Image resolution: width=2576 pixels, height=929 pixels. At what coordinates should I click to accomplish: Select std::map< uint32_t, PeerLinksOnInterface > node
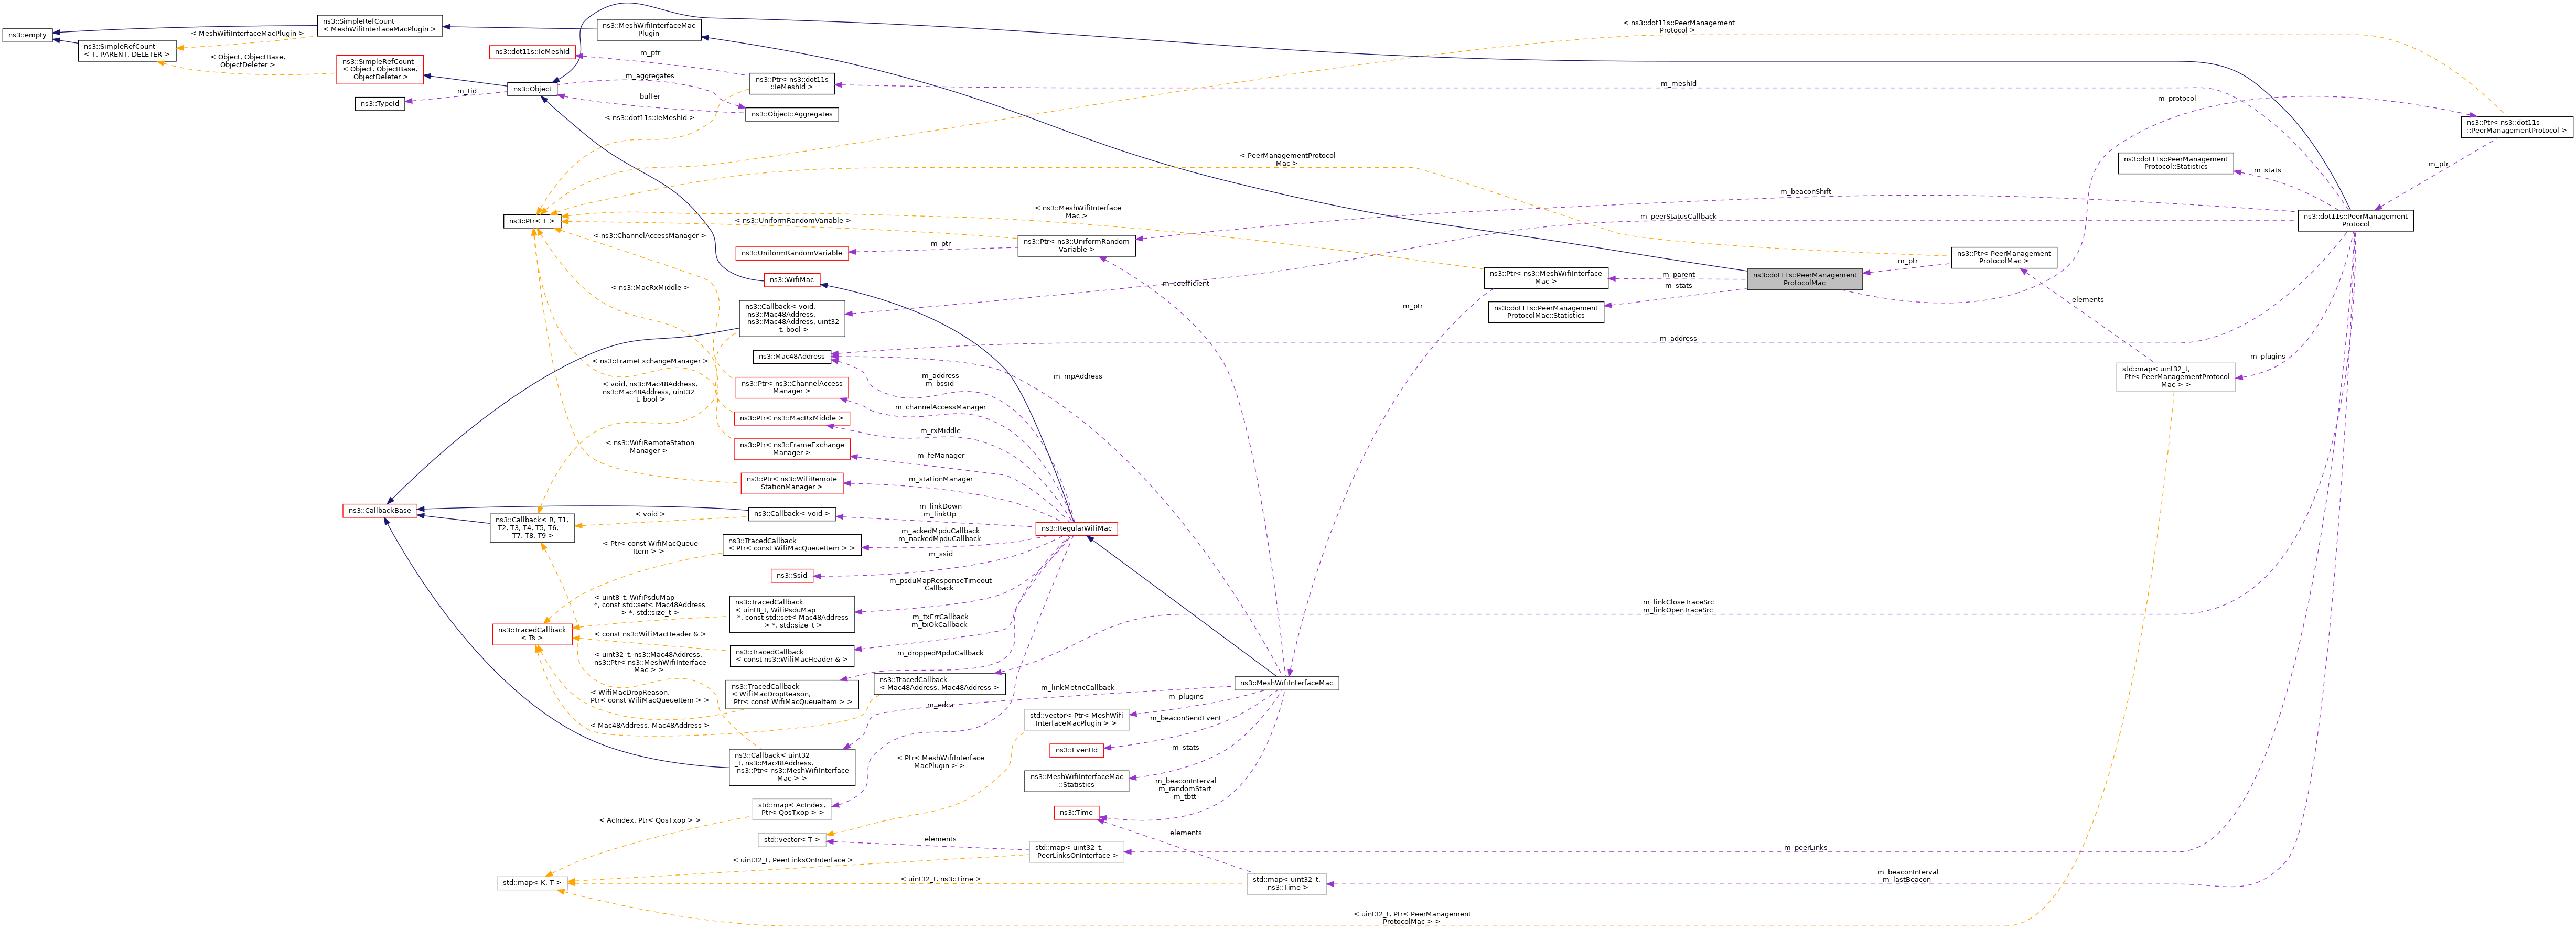[1076, 852]
